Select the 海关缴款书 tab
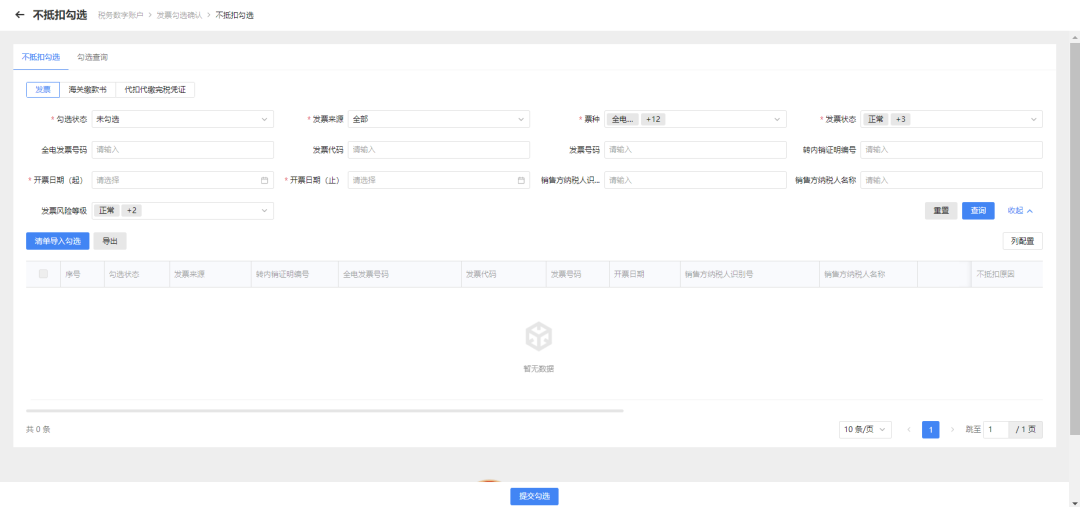 coord(87,90)
